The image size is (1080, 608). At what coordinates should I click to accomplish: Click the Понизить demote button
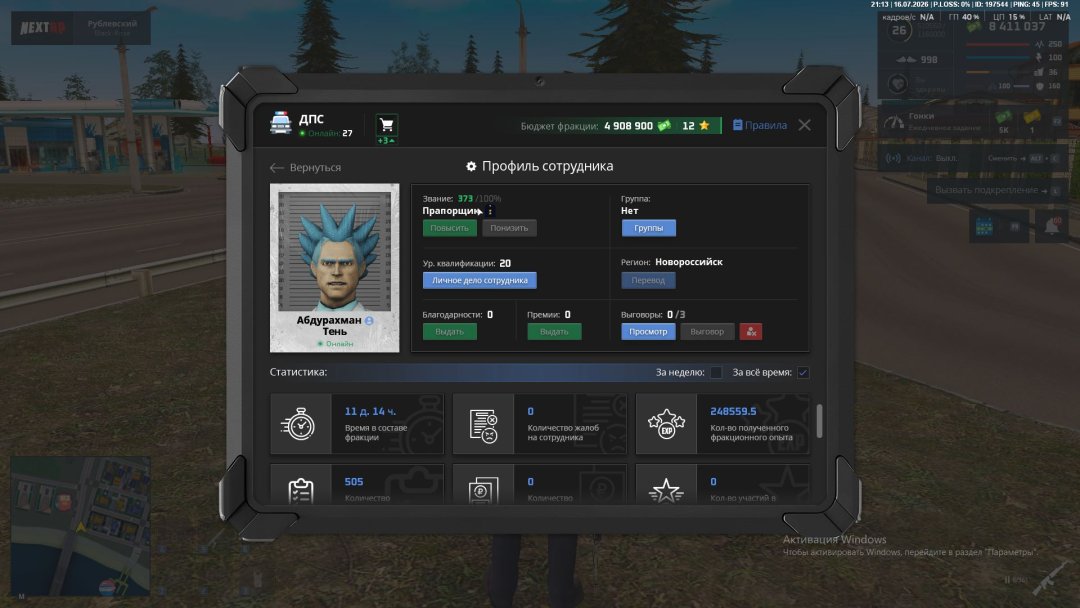(x=509, y=228)
